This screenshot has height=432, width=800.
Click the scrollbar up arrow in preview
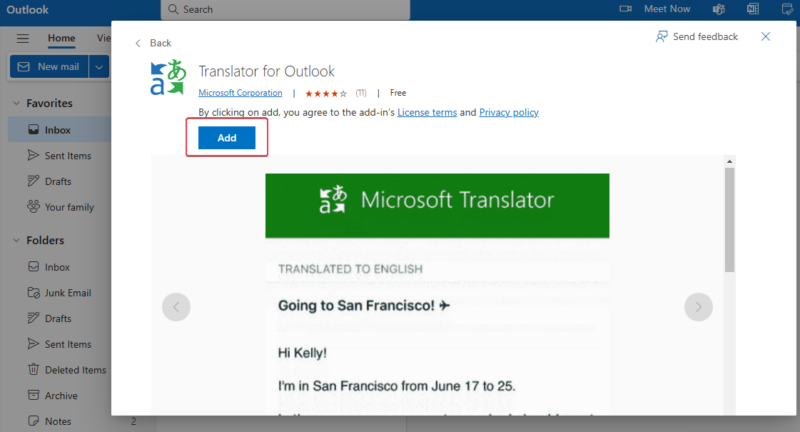(x=730, y=162)
